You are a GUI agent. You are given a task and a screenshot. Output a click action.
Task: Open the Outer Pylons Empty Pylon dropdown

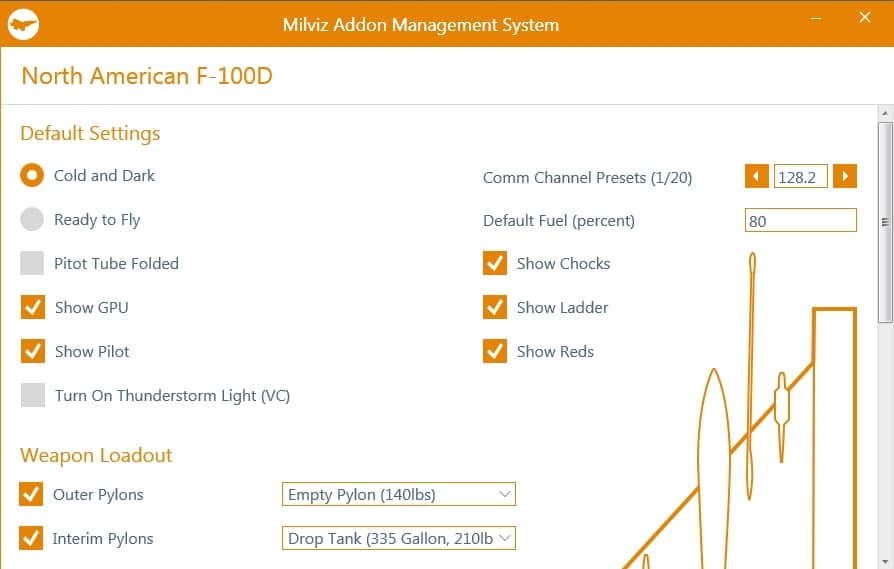pos(398,494)
